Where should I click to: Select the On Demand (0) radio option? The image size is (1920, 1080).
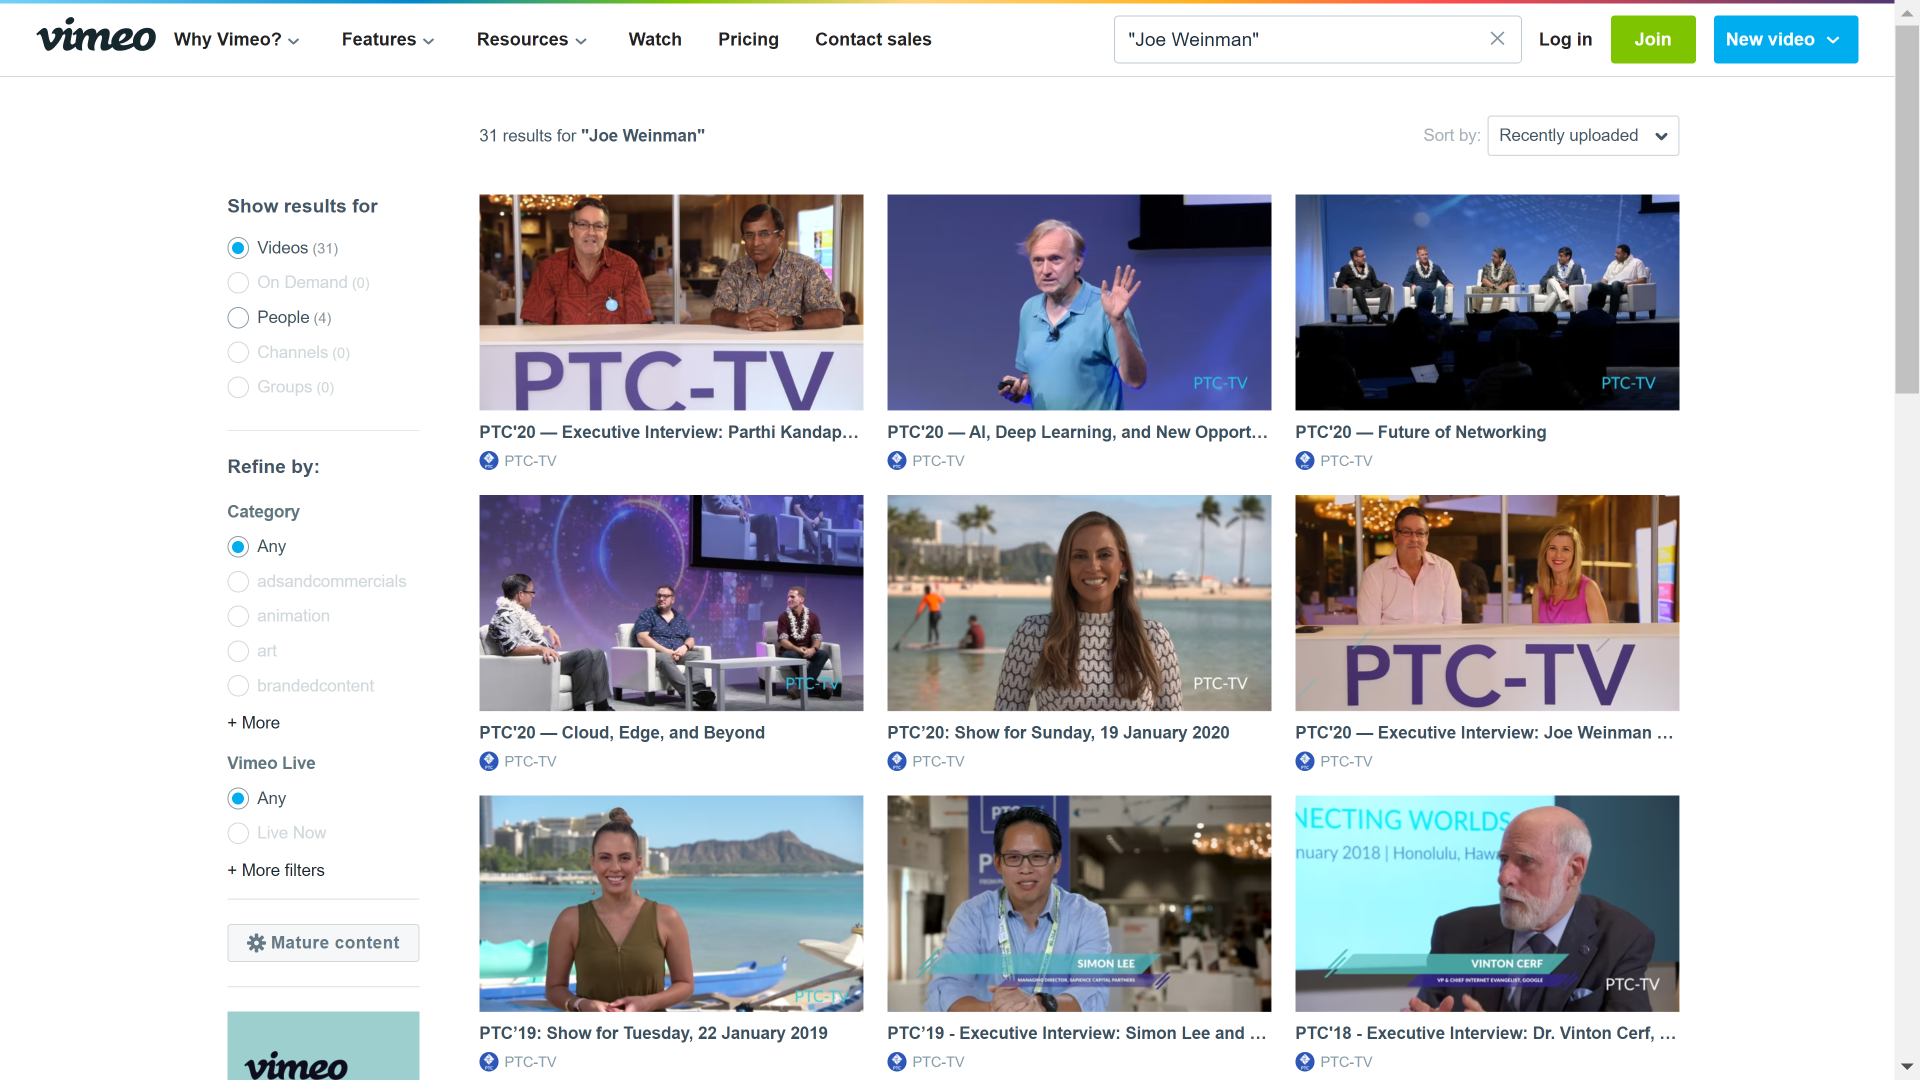(x=238, y=283)
